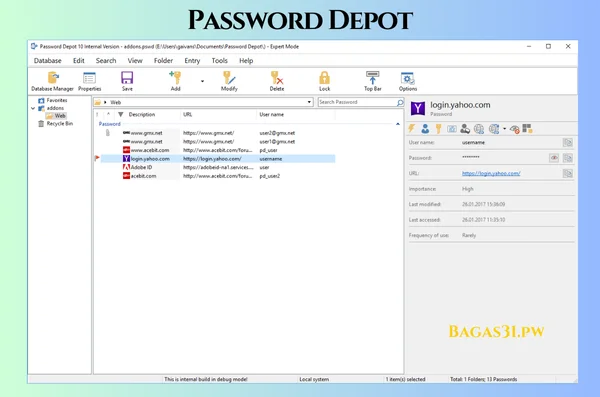Open database Properties from the toolbar

tap(90, 81)
